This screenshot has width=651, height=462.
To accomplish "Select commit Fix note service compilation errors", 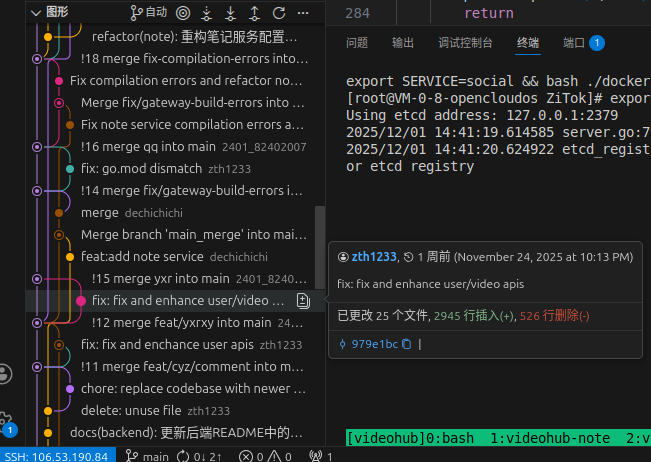I will [x=175, y=125].
